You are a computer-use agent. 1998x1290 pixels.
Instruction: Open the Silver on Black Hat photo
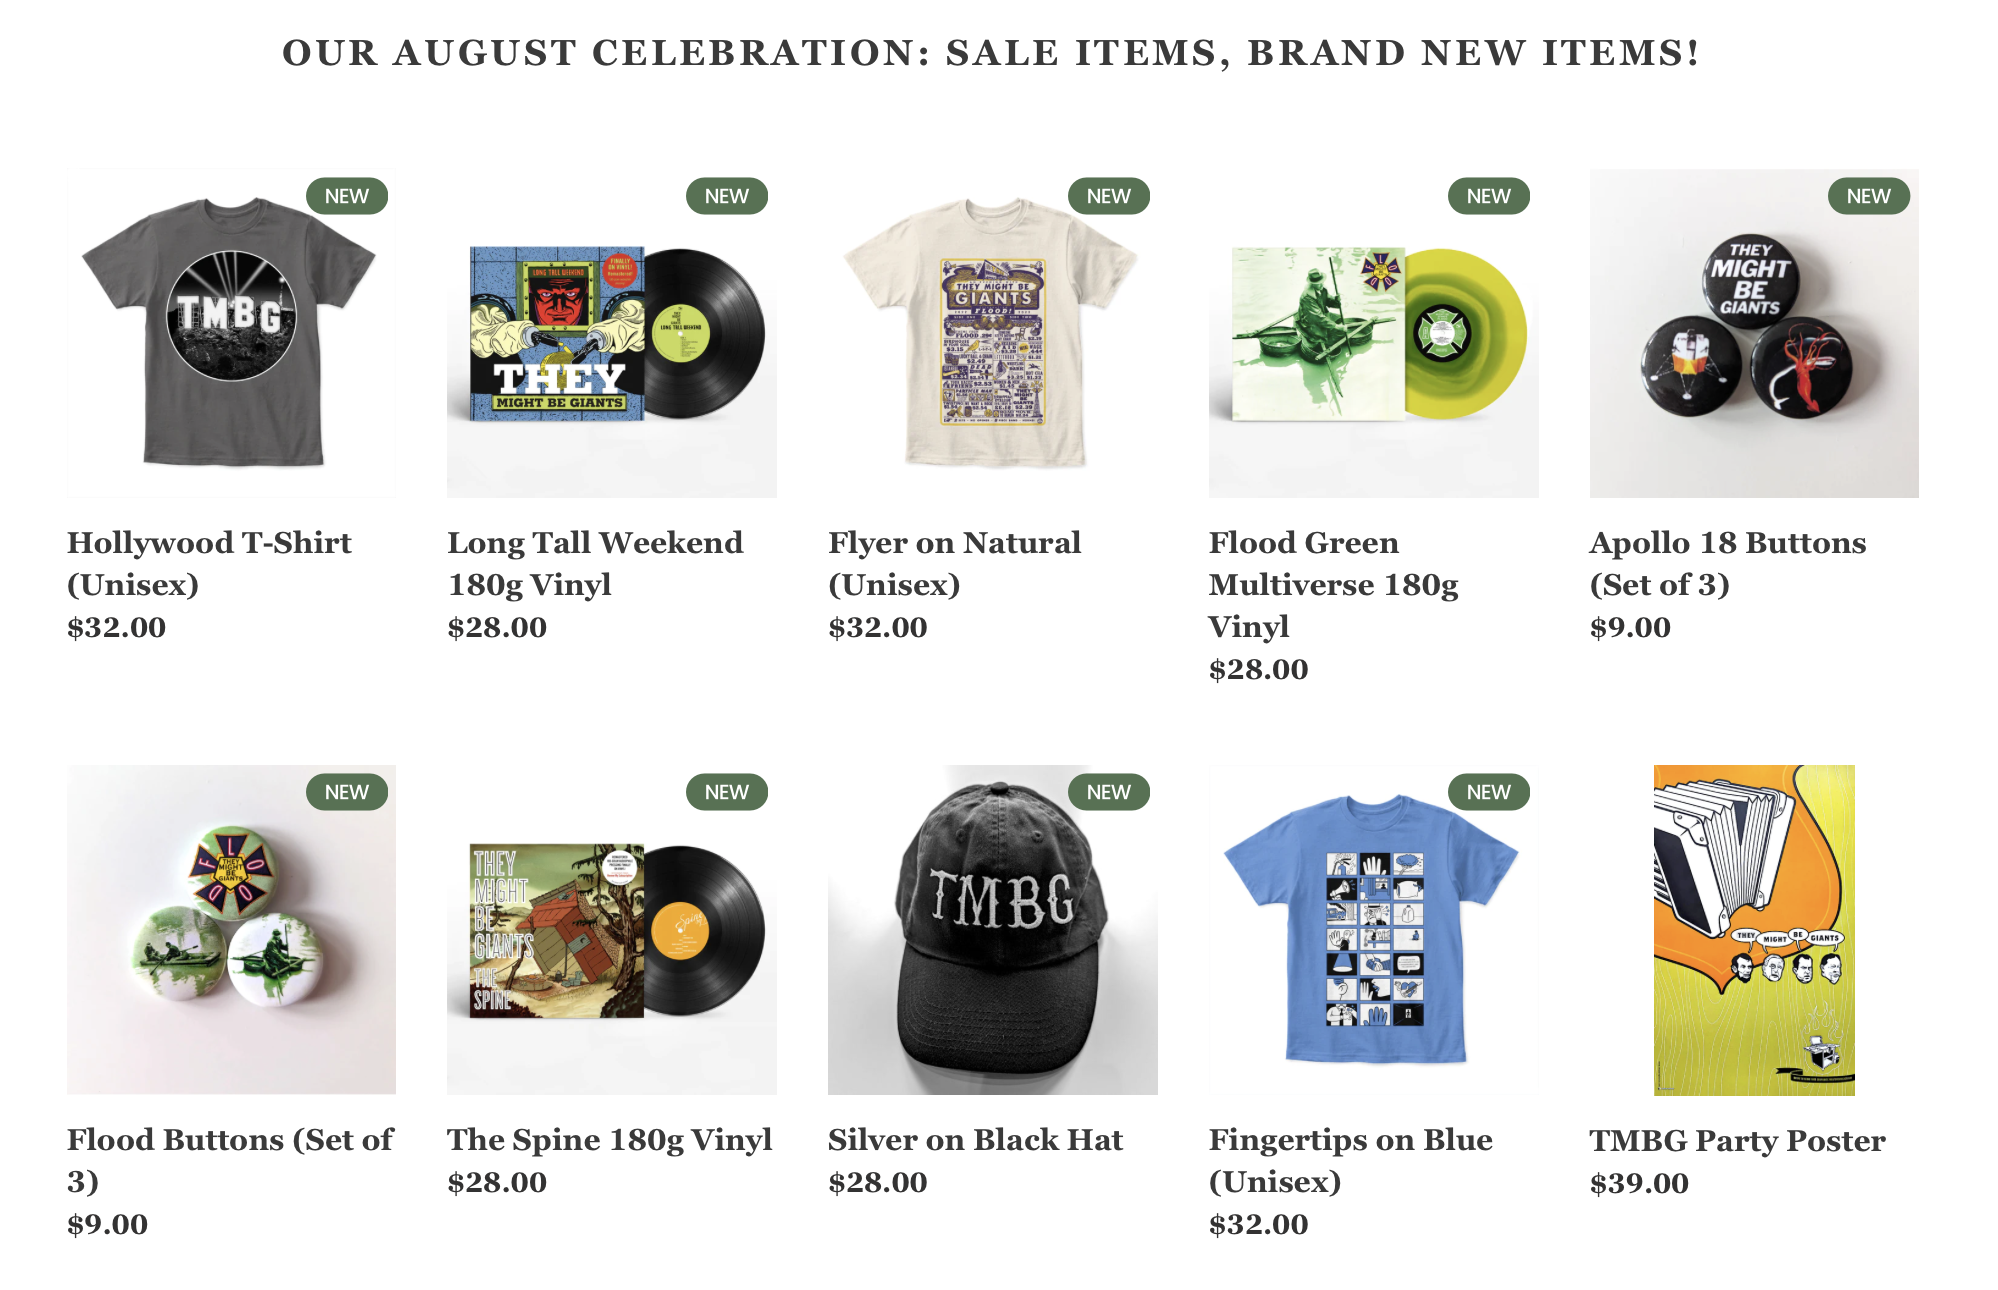tap(992, 929)
